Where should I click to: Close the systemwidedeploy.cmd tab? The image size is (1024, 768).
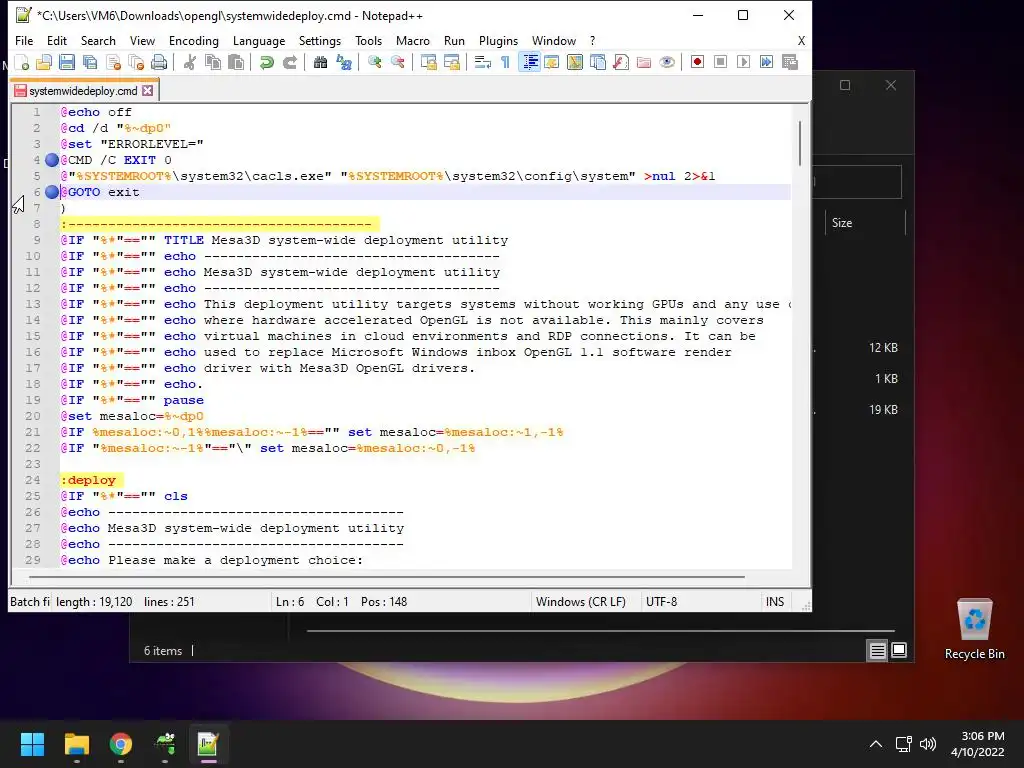pyautogui.click(x=148, y=91)
